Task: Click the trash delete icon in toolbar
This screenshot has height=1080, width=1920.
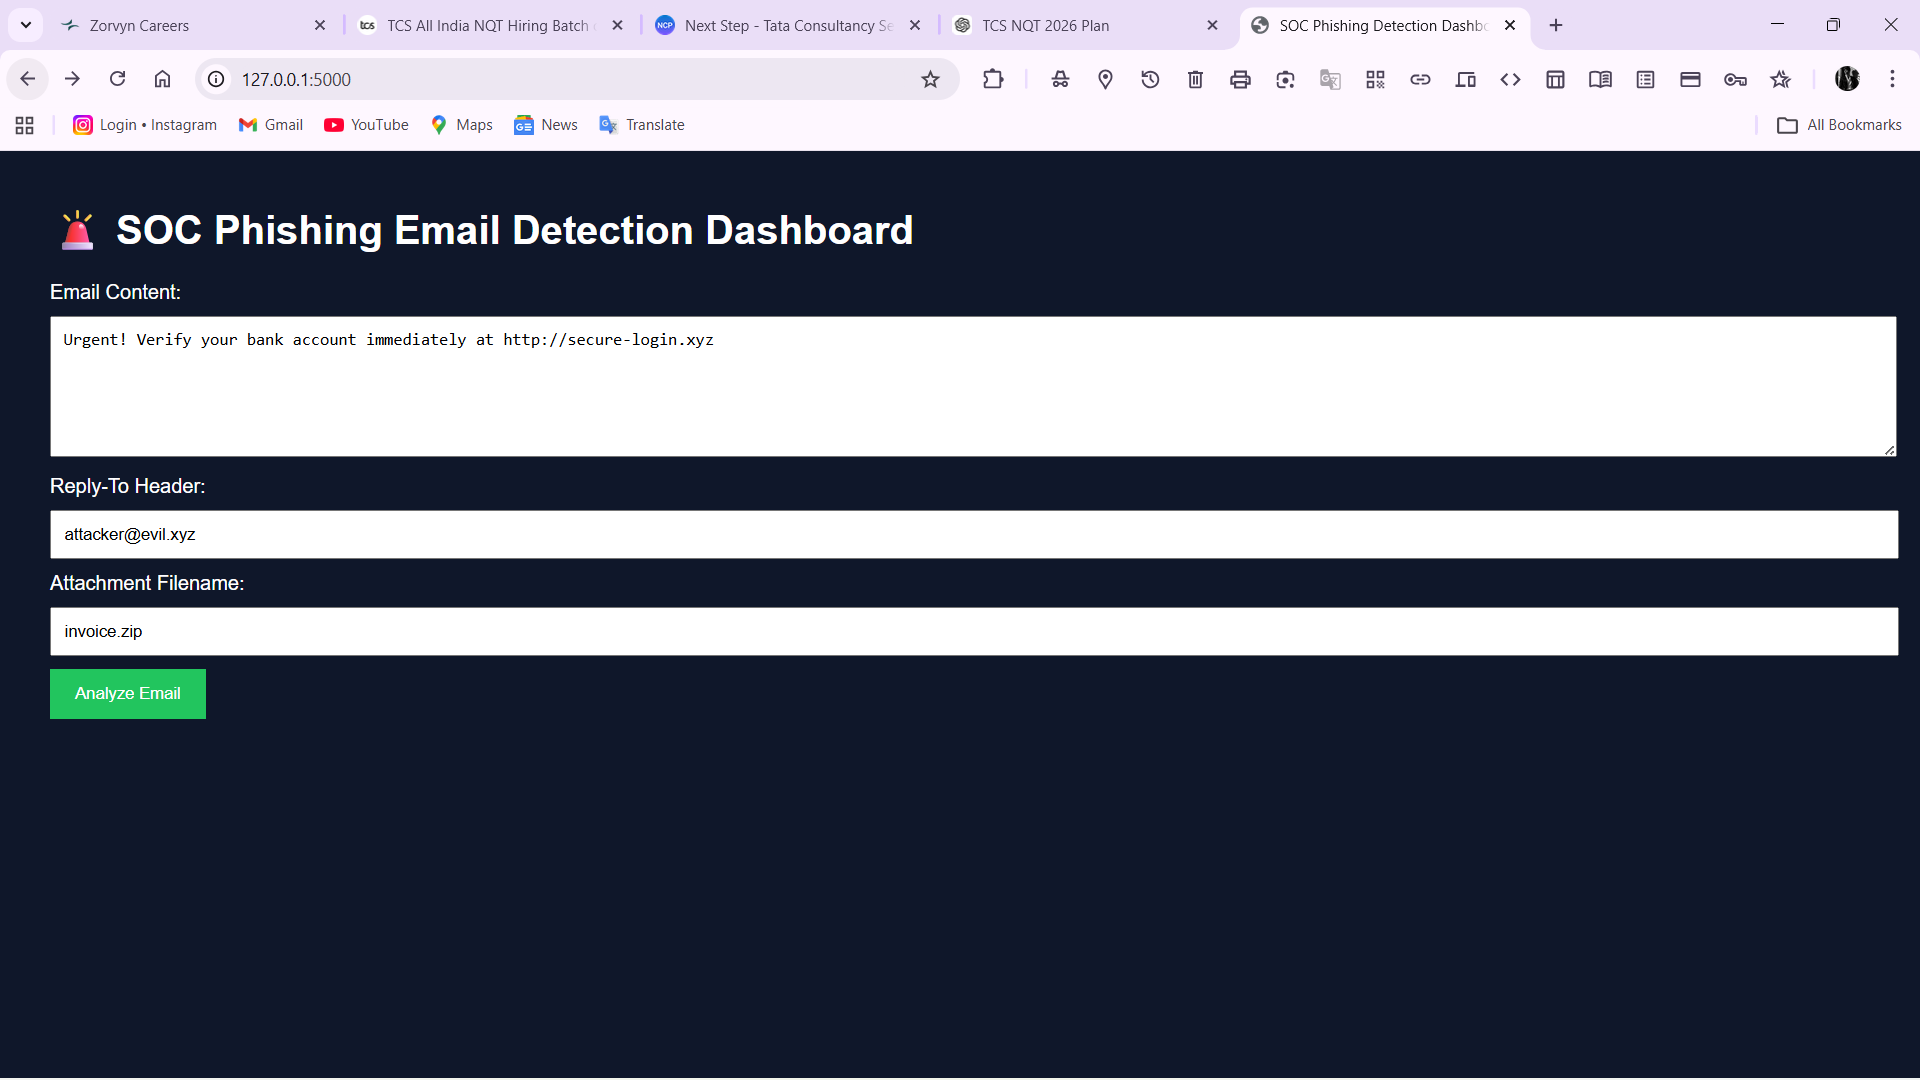Action: (1195, 79)
